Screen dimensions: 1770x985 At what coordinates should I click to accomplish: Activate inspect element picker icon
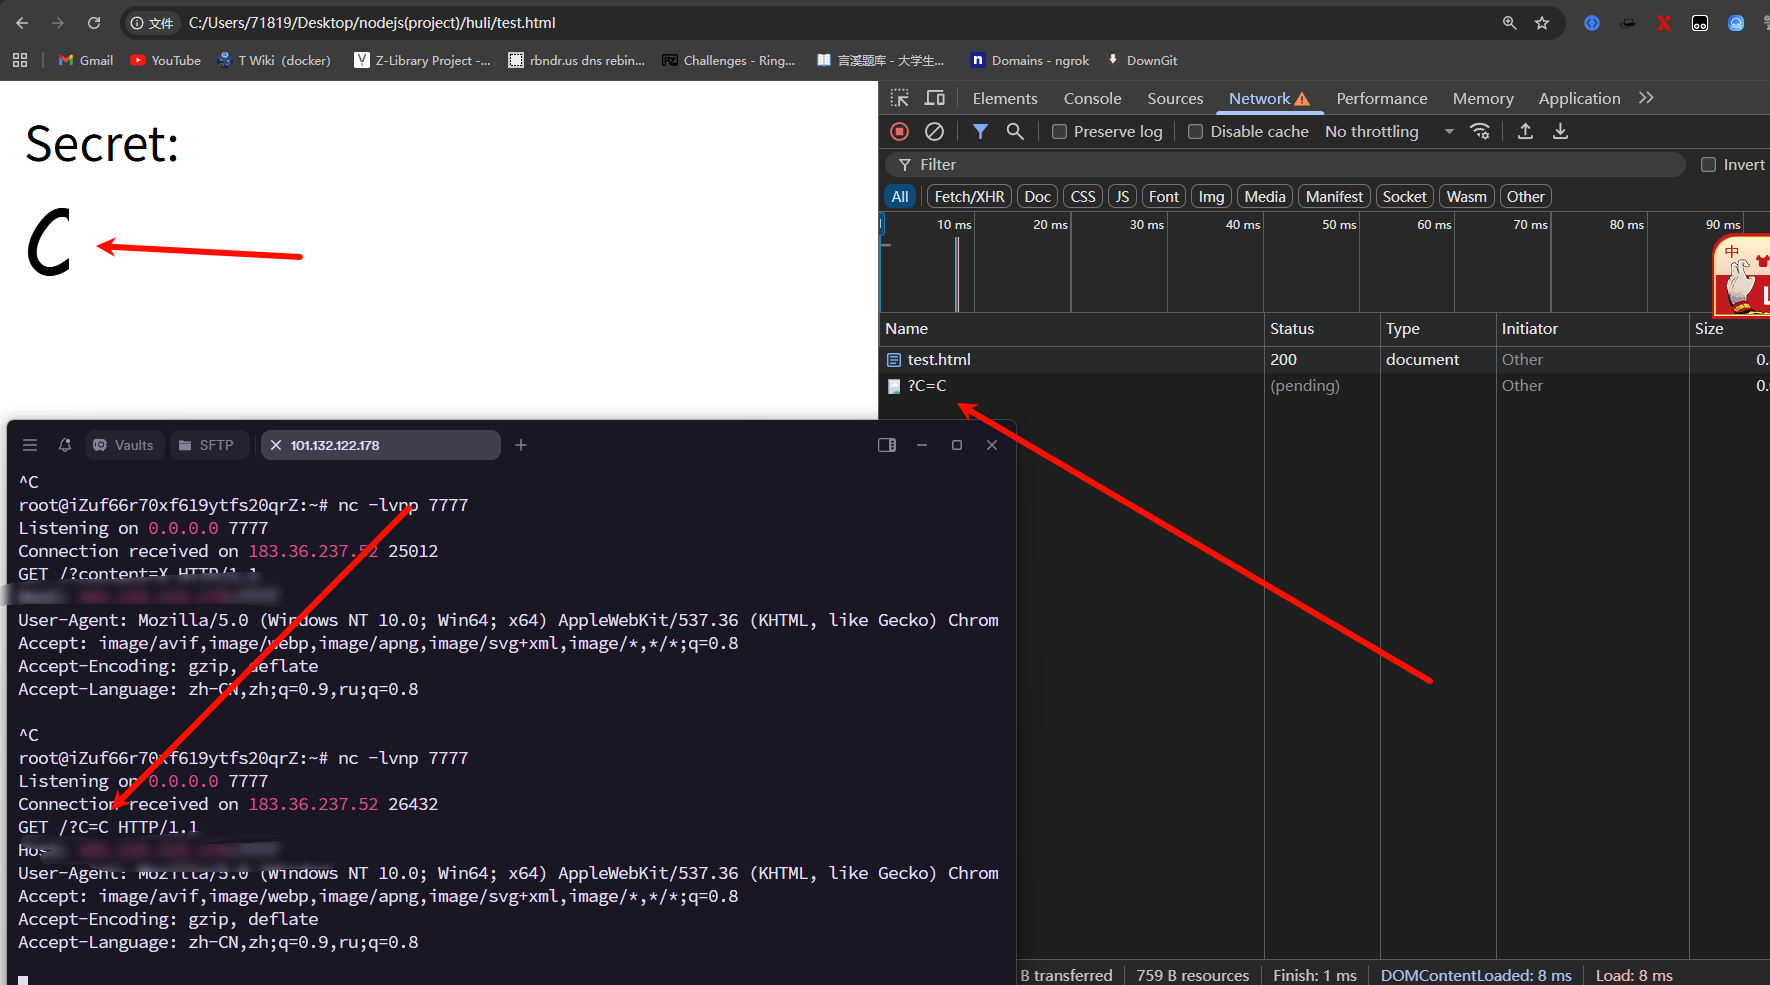[900, 98]
